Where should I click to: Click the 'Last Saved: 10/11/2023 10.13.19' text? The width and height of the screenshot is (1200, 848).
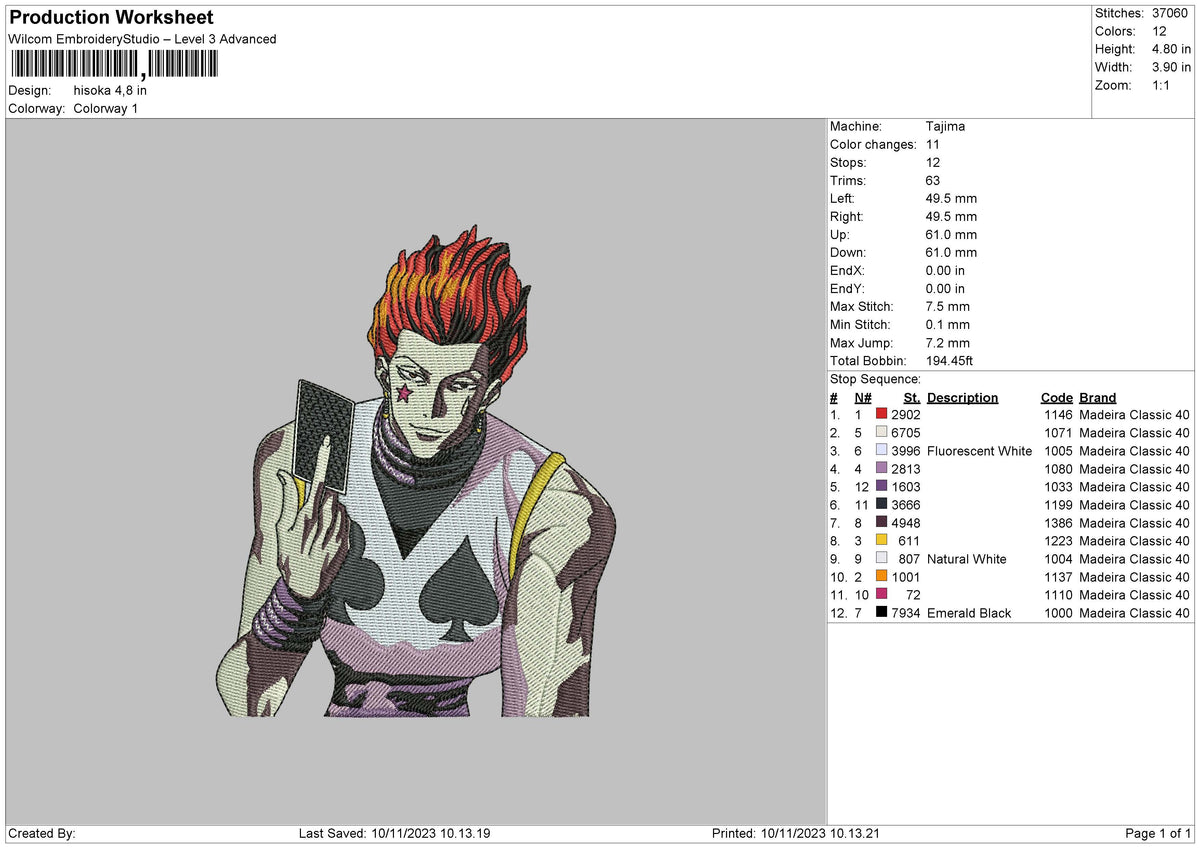tap(395, 833)
